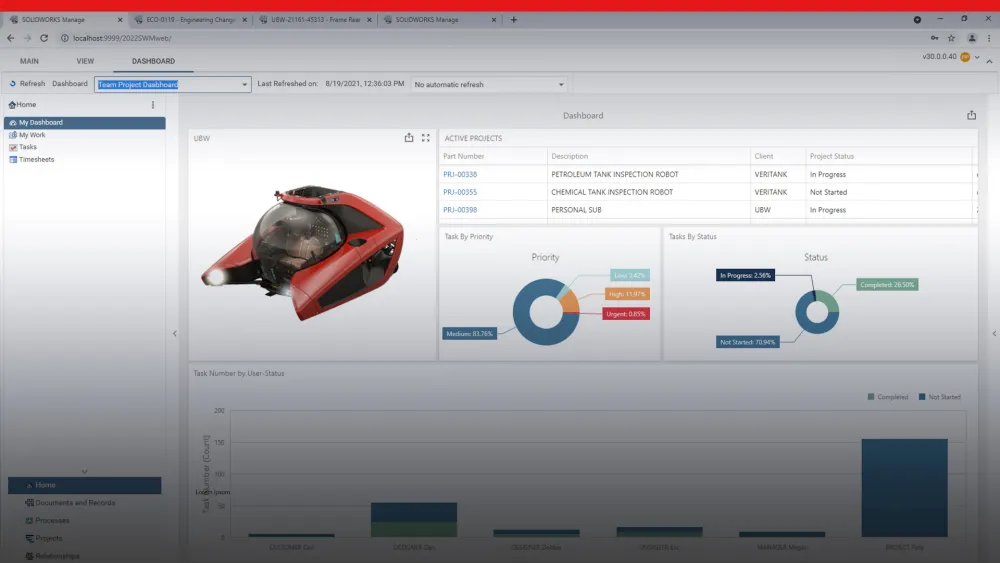The width and height of the screenshot is (1000, 563).
Task: Click Documents and Records module icon
Action: click(x=29, y=502)
